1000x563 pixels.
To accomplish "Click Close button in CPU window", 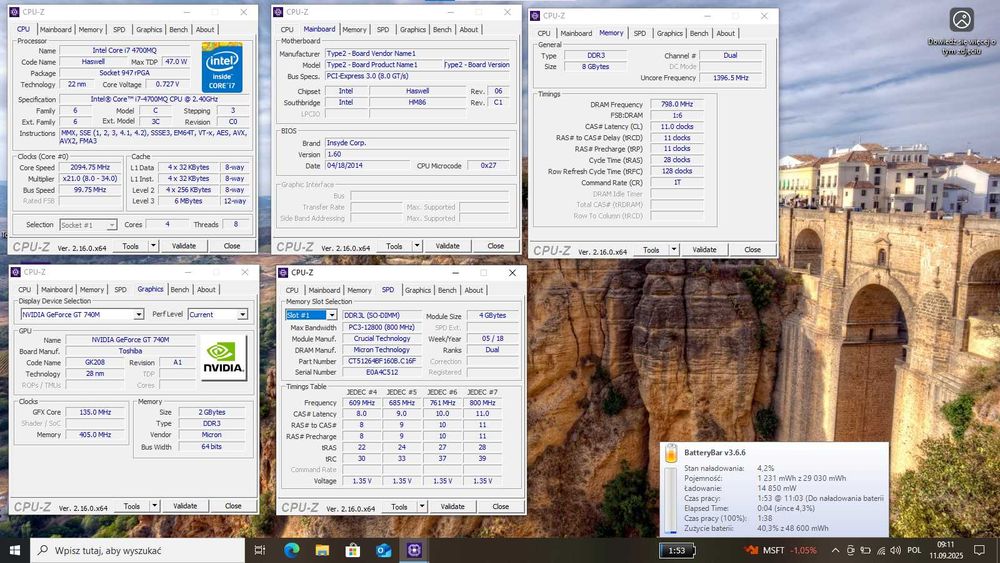I will (232, 245).
